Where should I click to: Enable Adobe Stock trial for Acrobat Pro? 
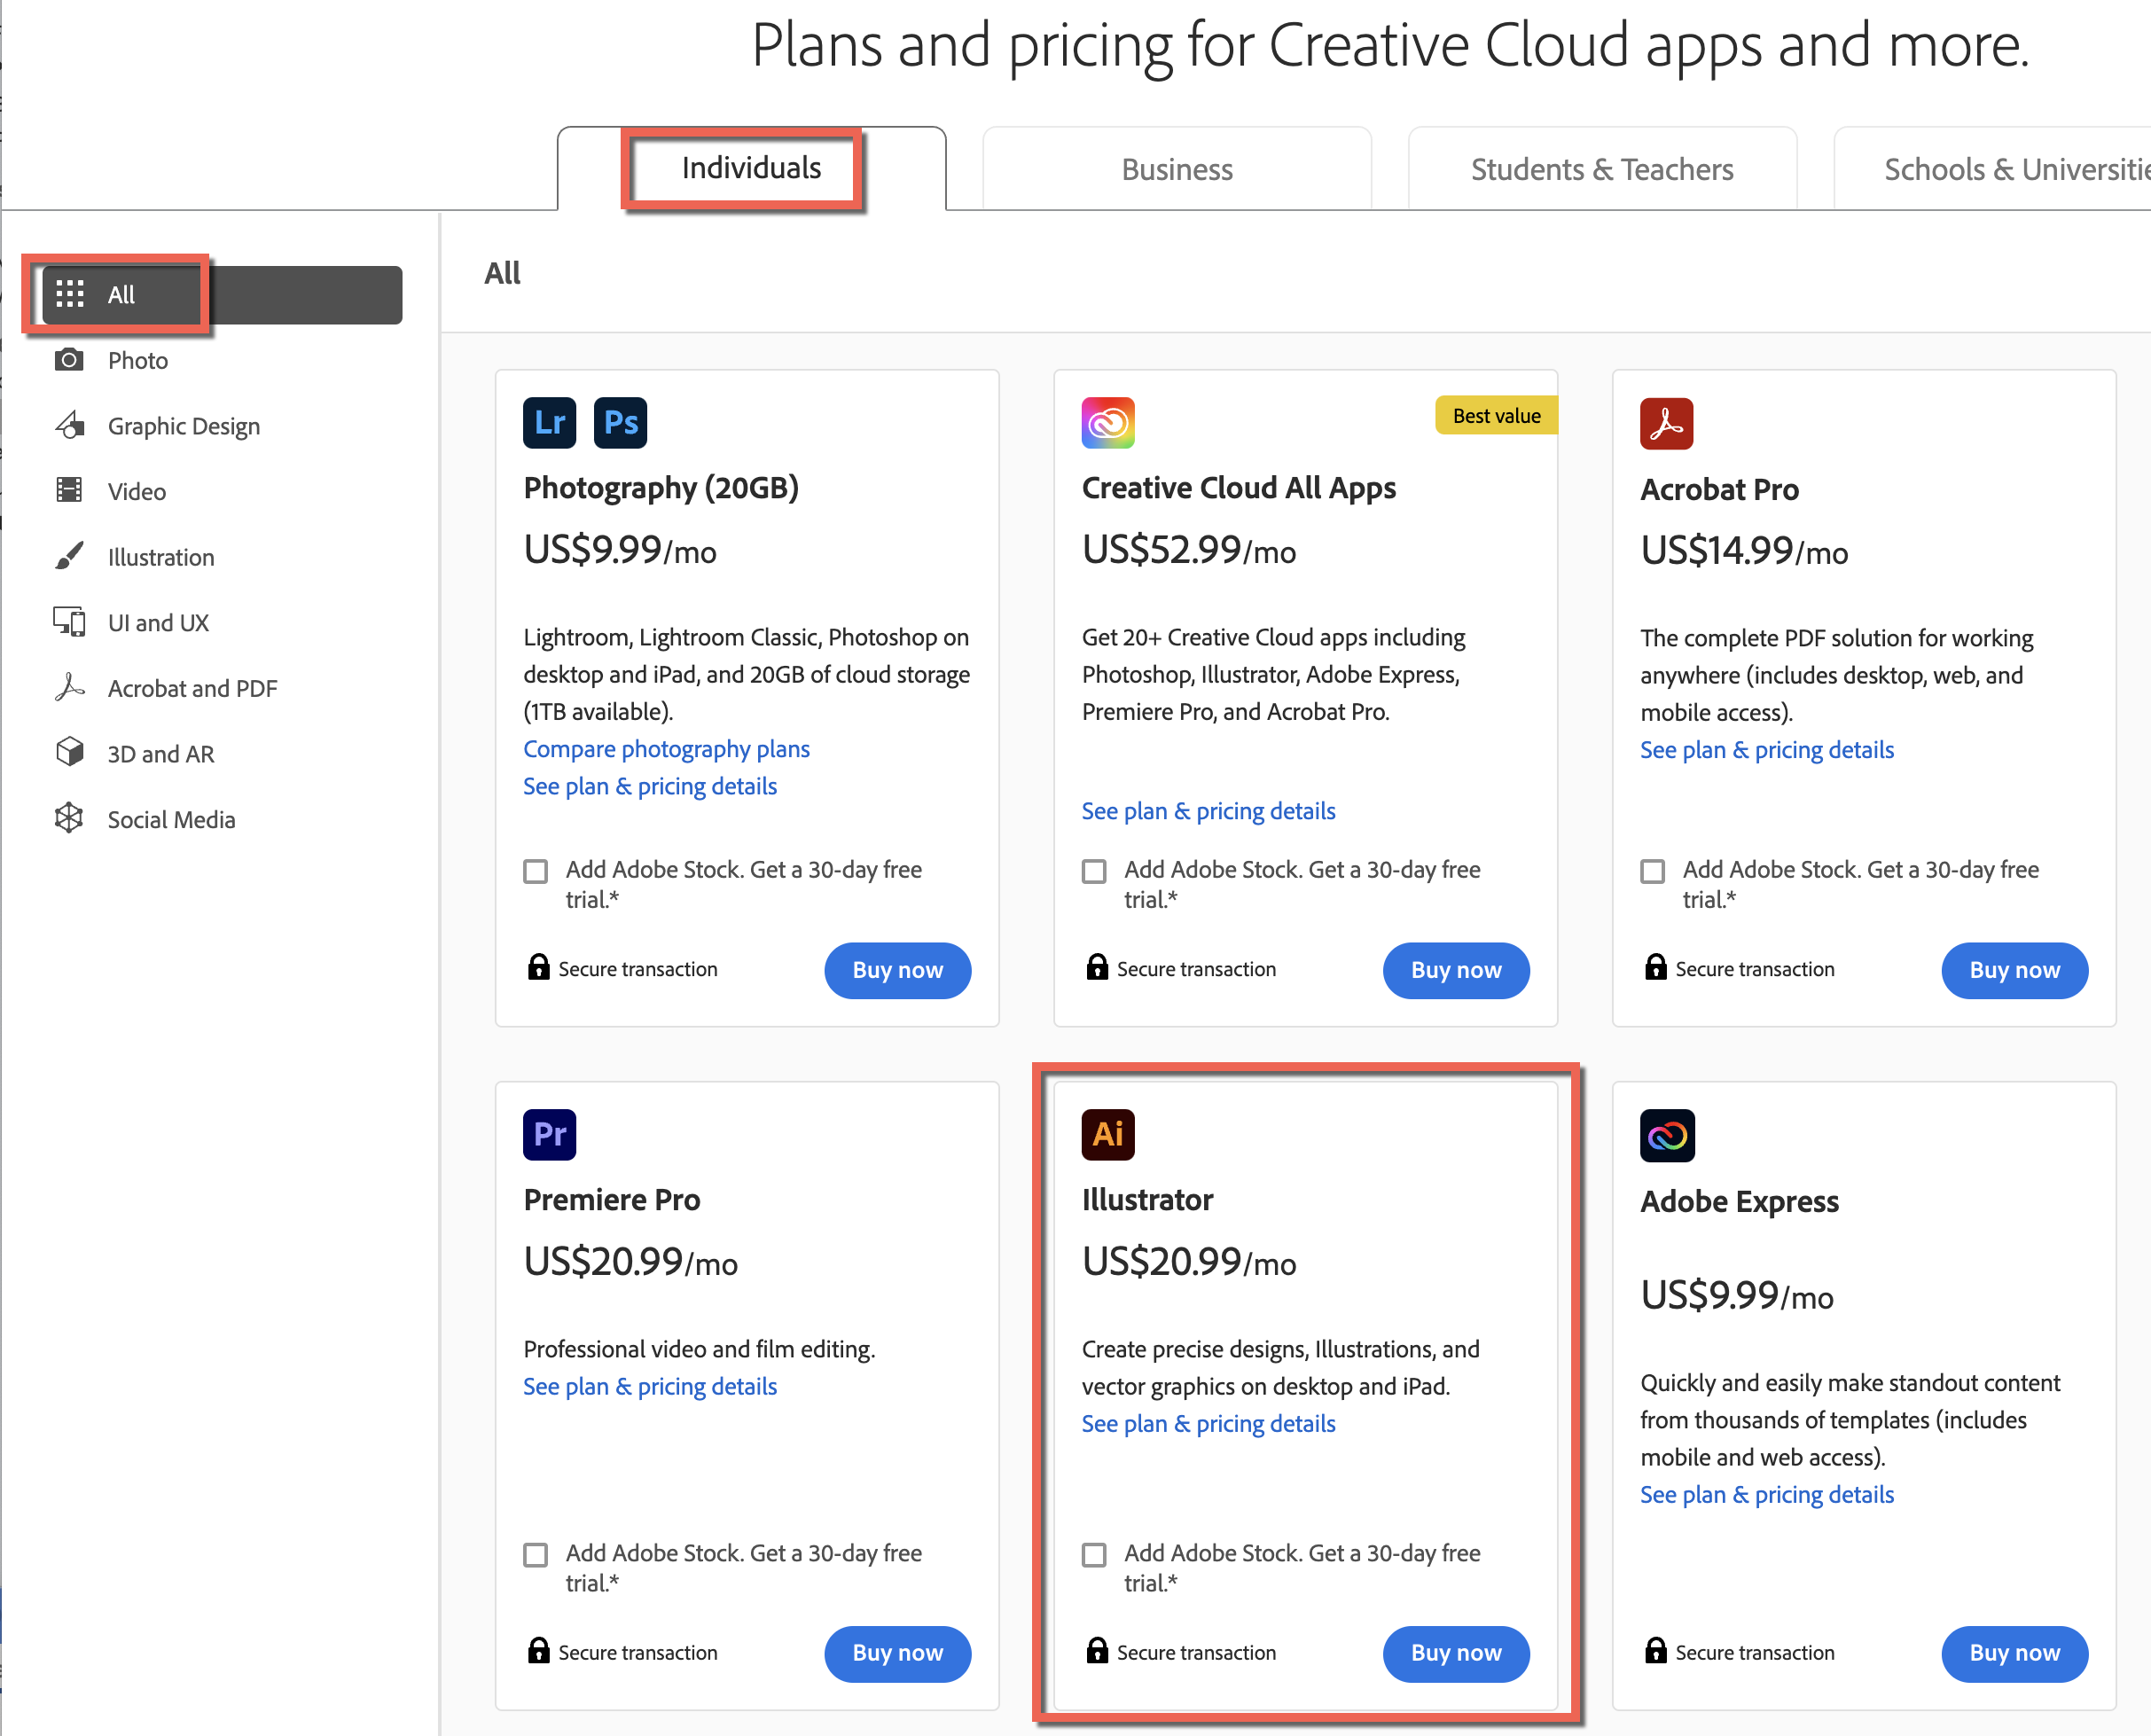tap(1653, 871)
